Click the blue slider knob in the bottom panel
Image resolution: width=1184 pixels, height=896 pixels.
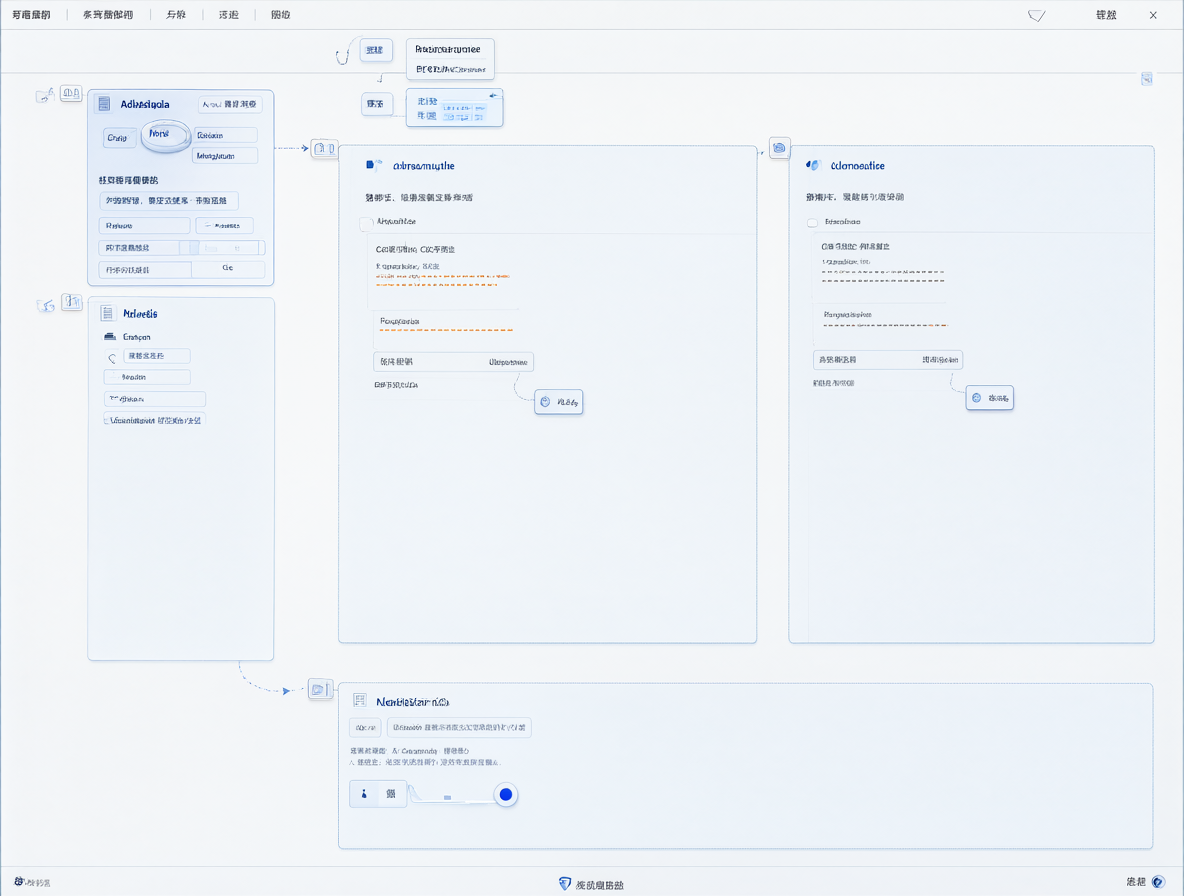(x=506, y=794)
